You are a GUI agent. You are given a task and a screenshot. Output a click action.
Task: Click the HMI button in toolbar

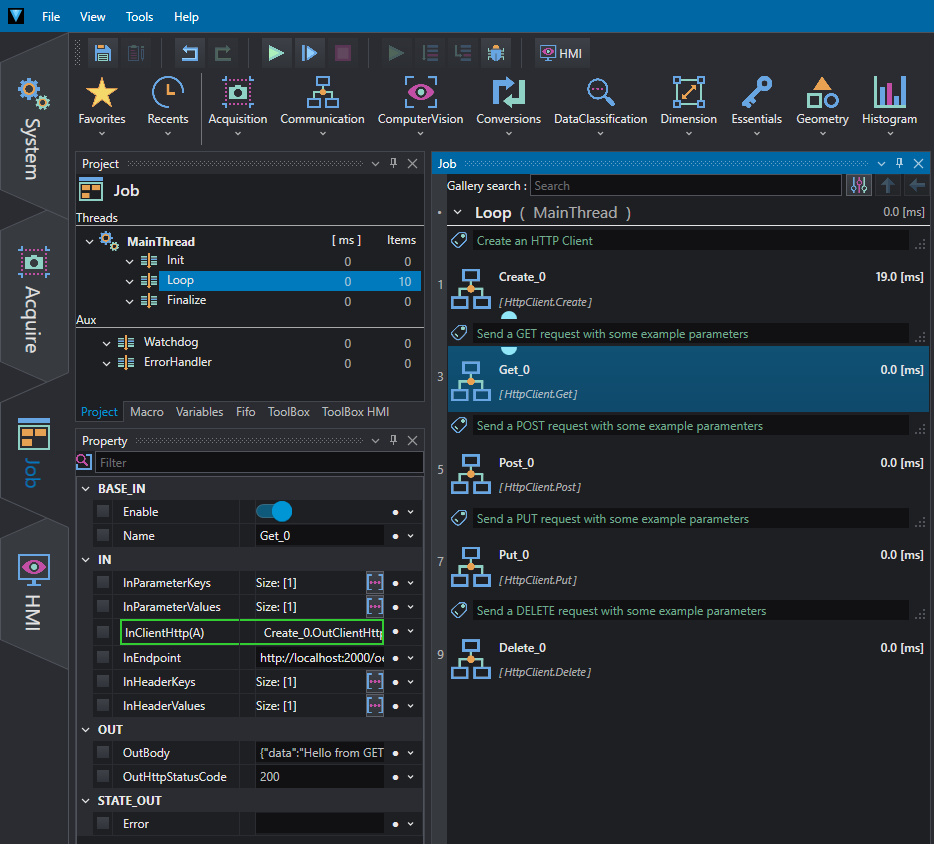point(561,53)
